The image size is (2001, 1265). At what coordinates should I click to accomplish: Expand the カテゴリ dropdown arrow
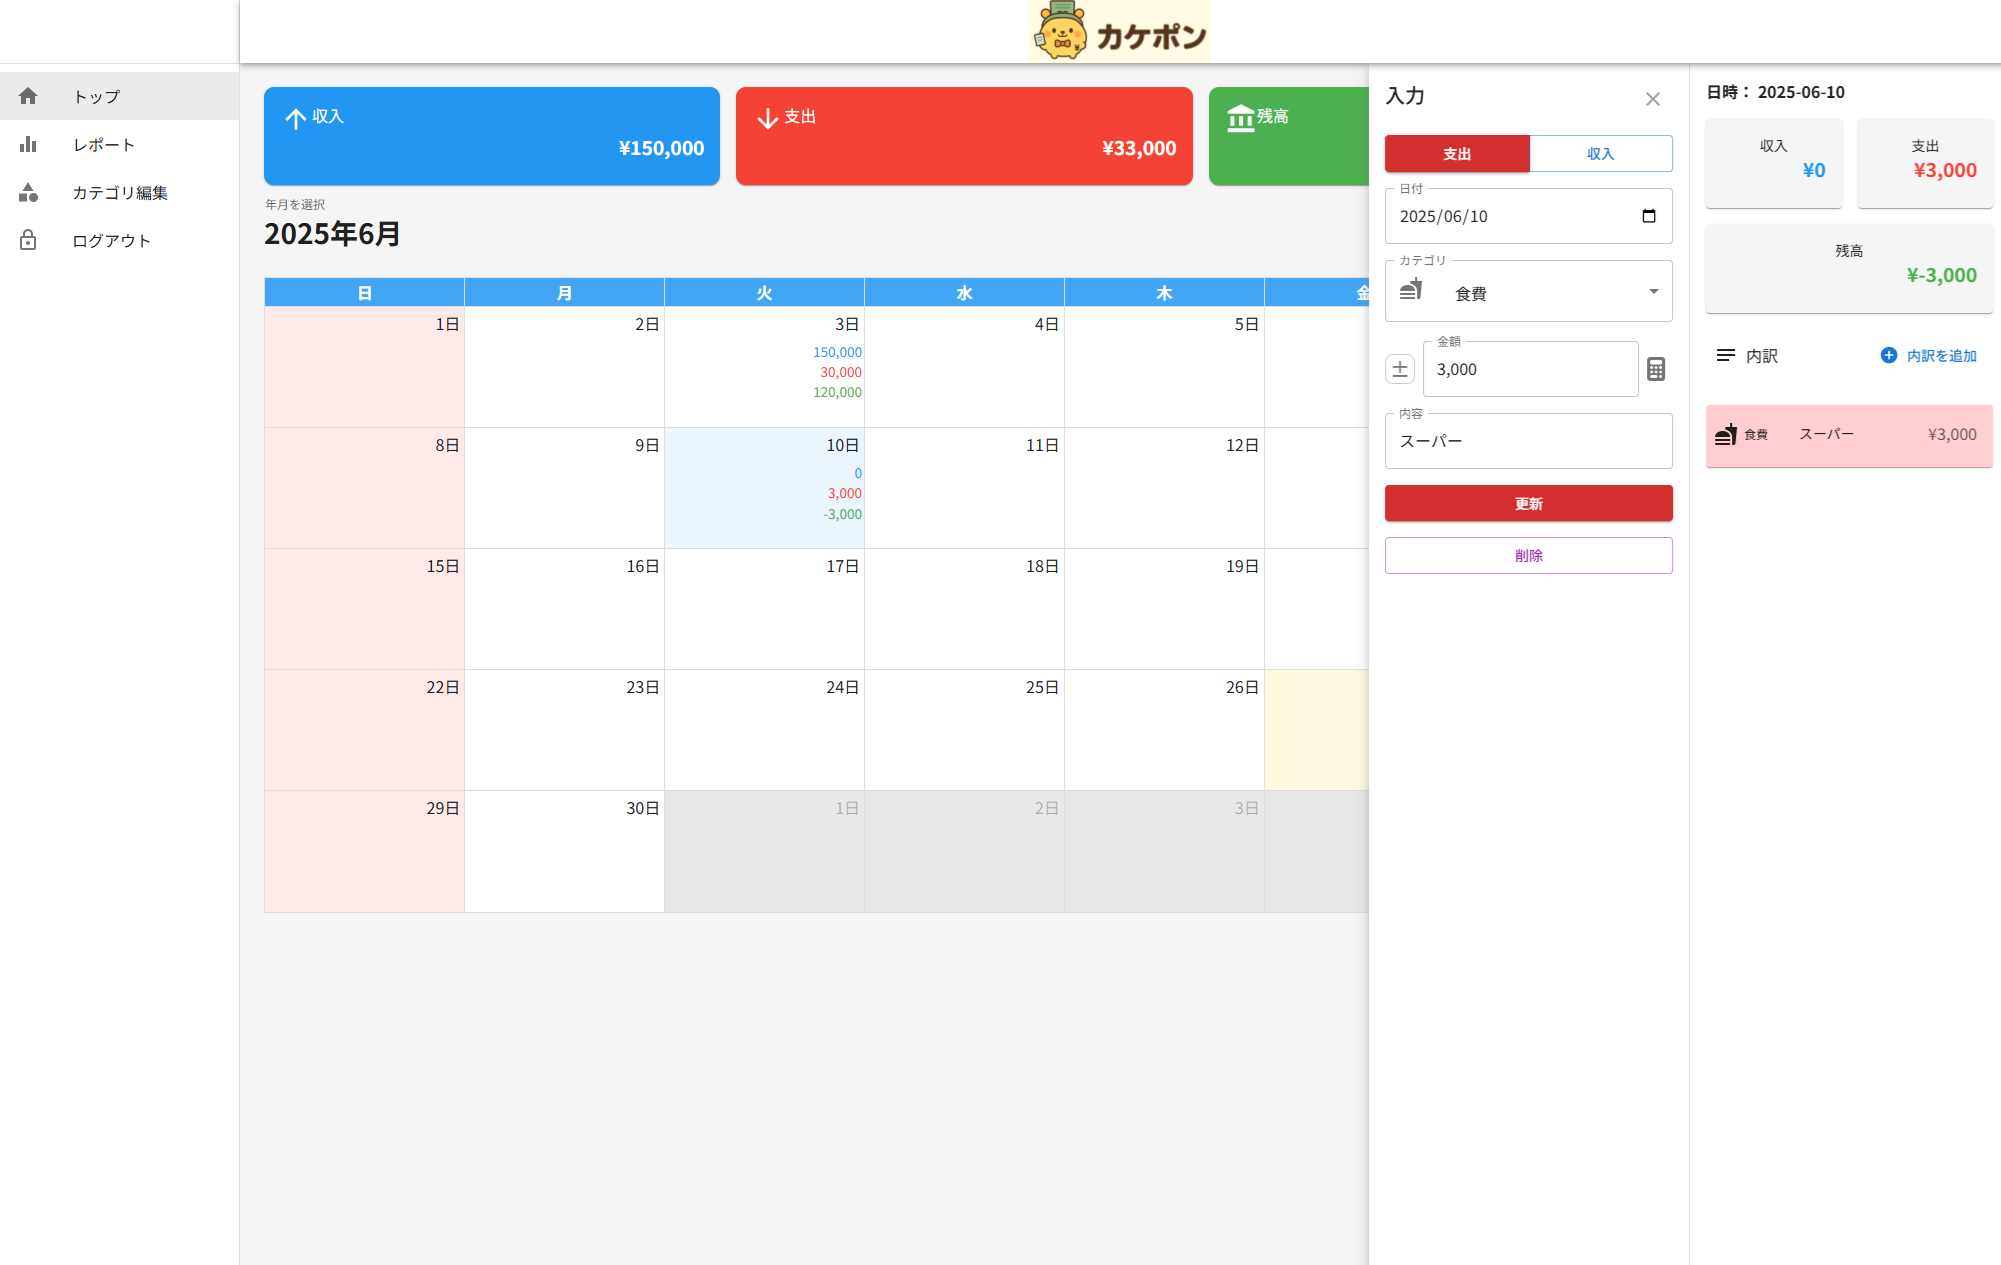coord(1654,291)
